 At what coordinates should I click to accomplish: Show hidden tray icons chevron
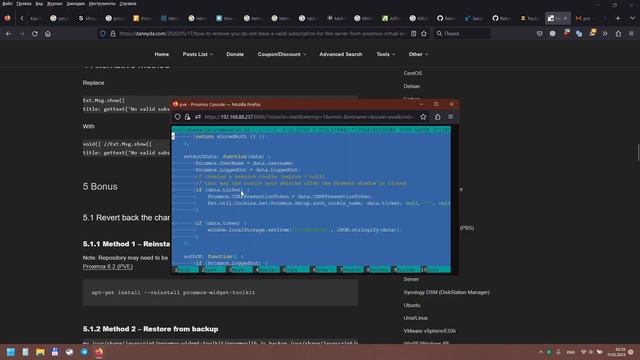pyautogui.click(x=541, y=352)
